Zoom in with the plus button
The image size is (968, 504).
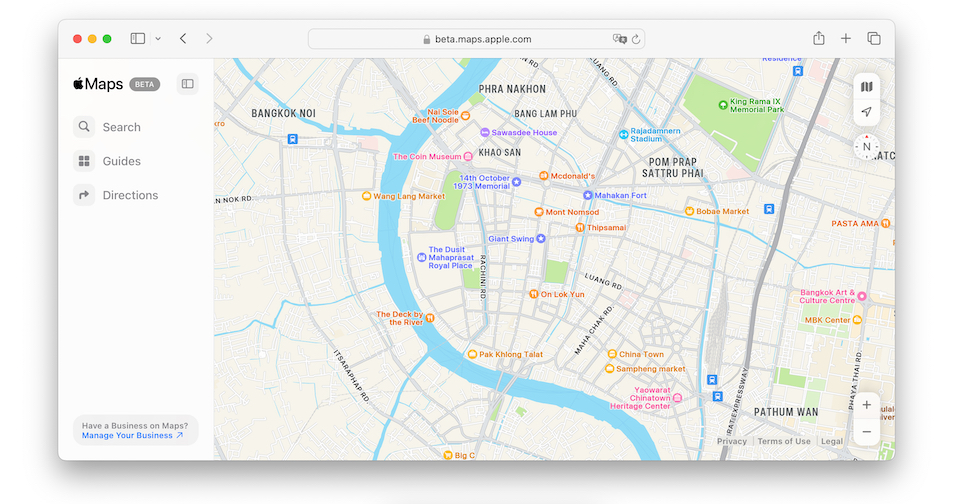click(866, 405)
